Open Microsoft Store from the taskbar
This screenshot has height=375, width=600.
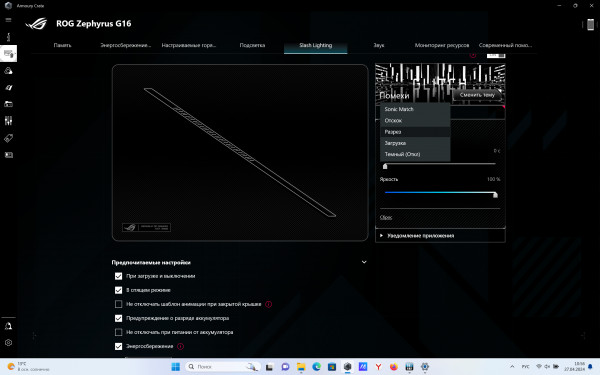pyautogui.click(x=332, y=367)
